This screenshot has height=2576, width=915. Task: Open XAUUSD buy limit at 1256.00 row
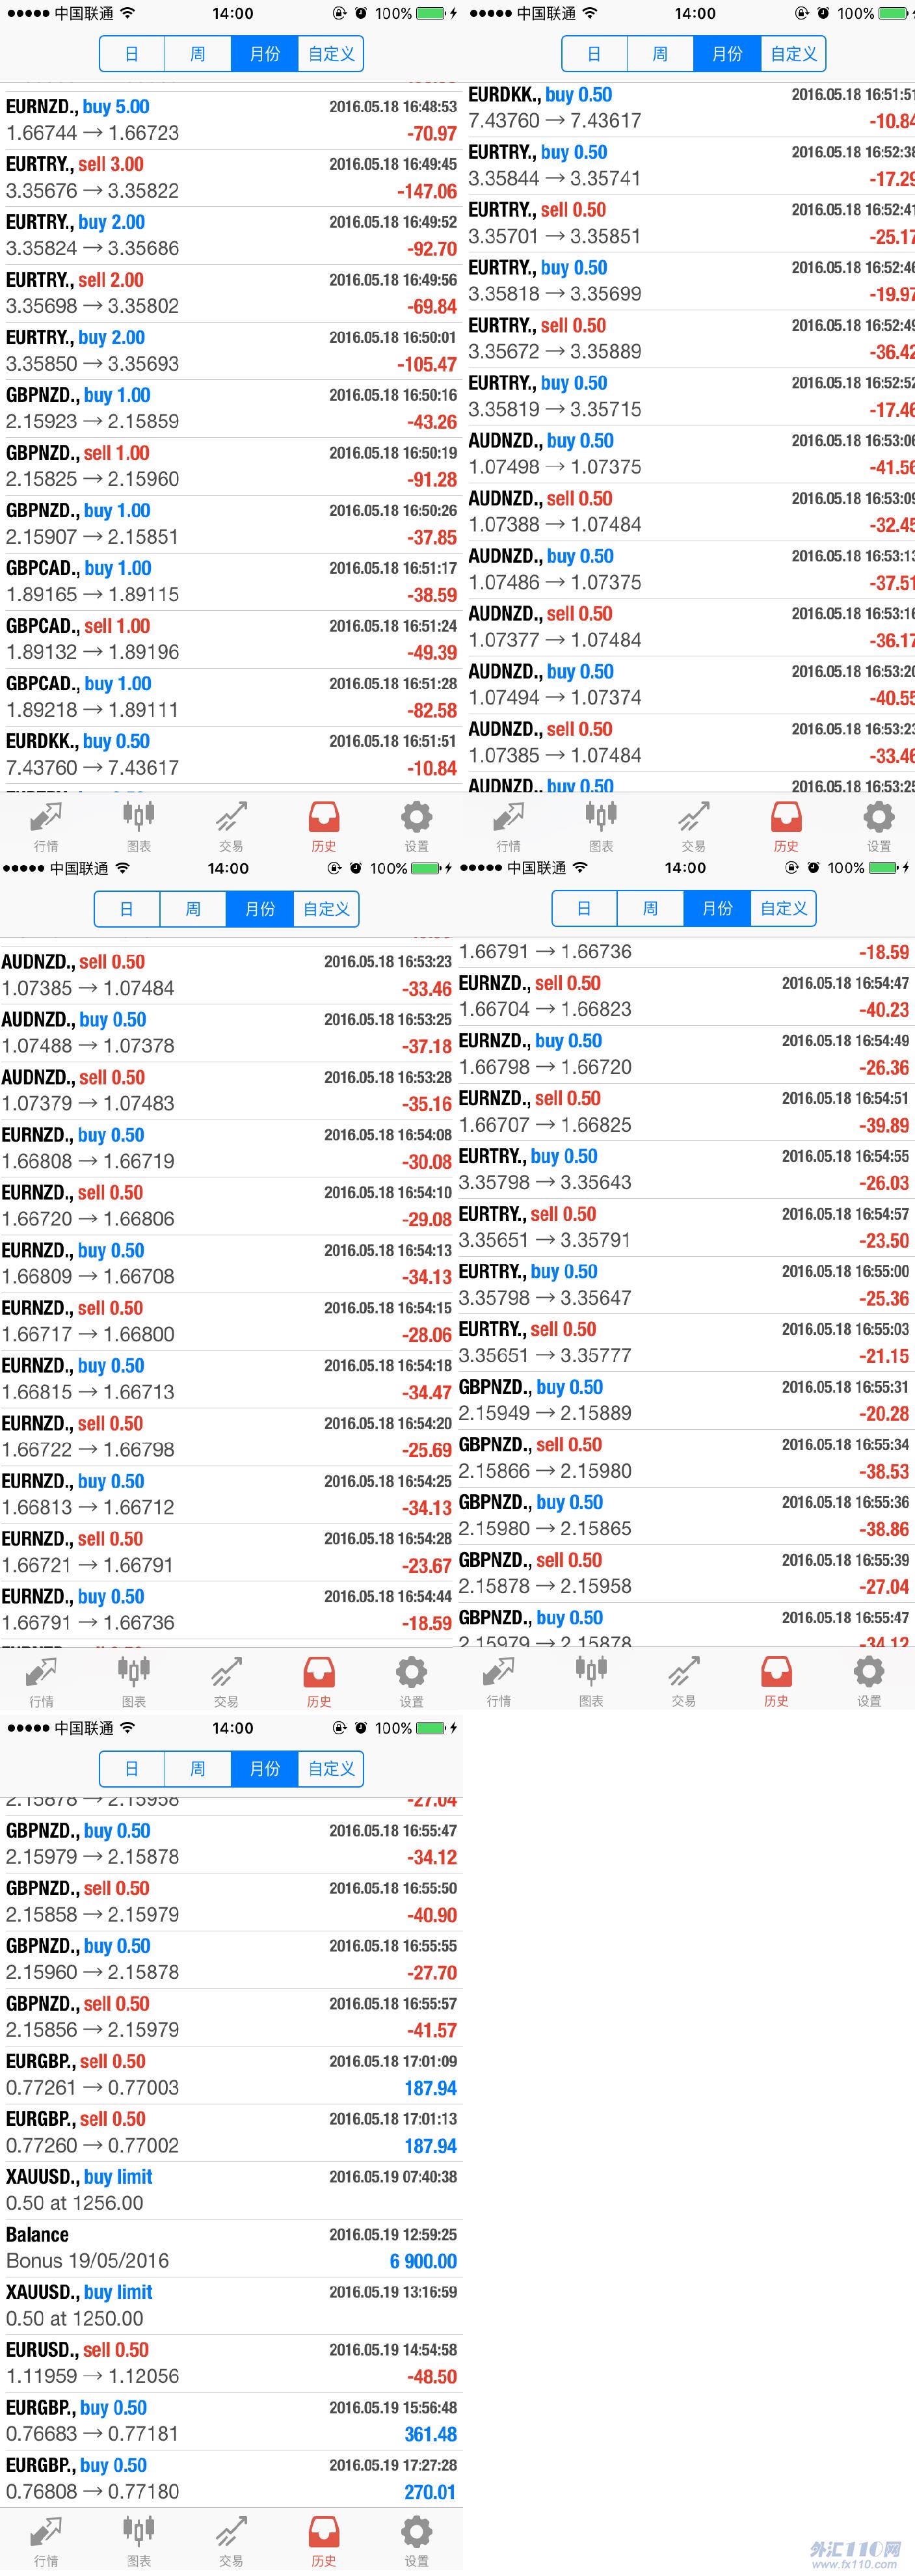[231, 2191]
